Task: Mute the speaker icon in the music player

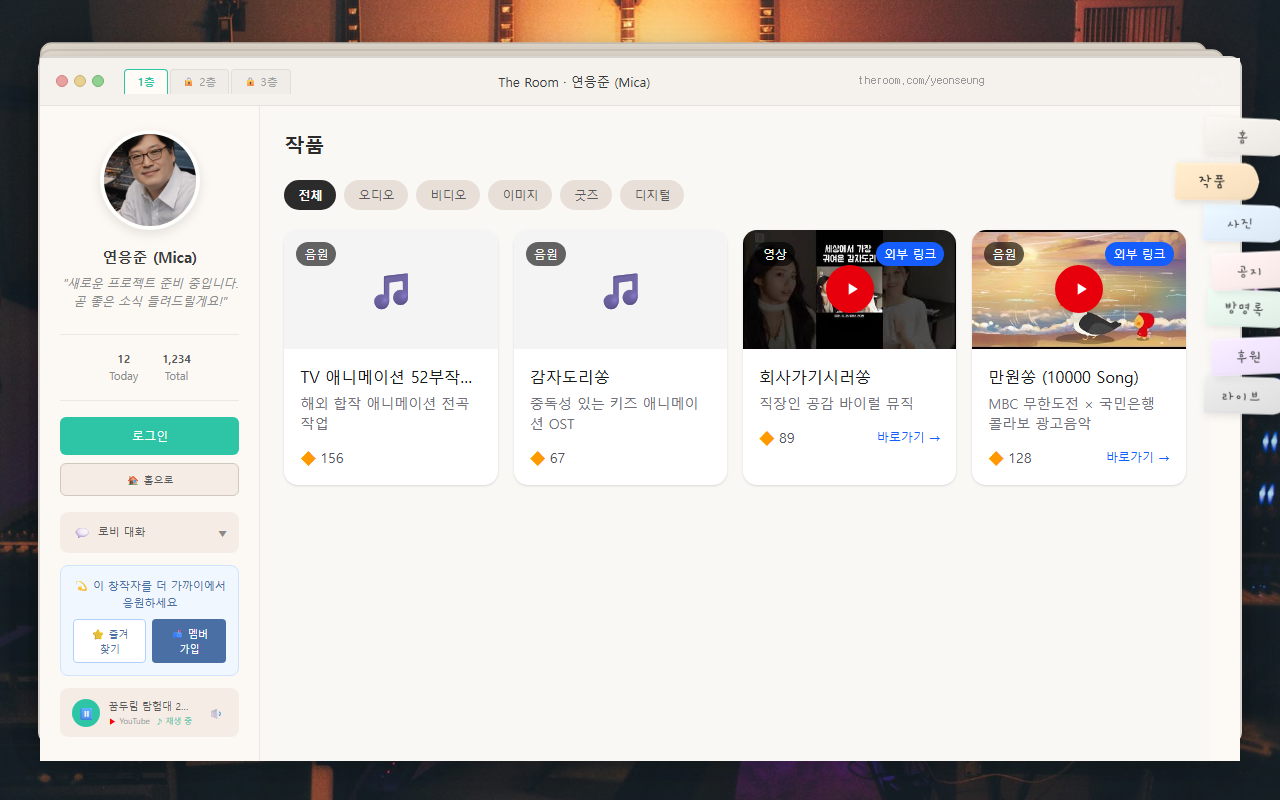Action: [215, 713]
